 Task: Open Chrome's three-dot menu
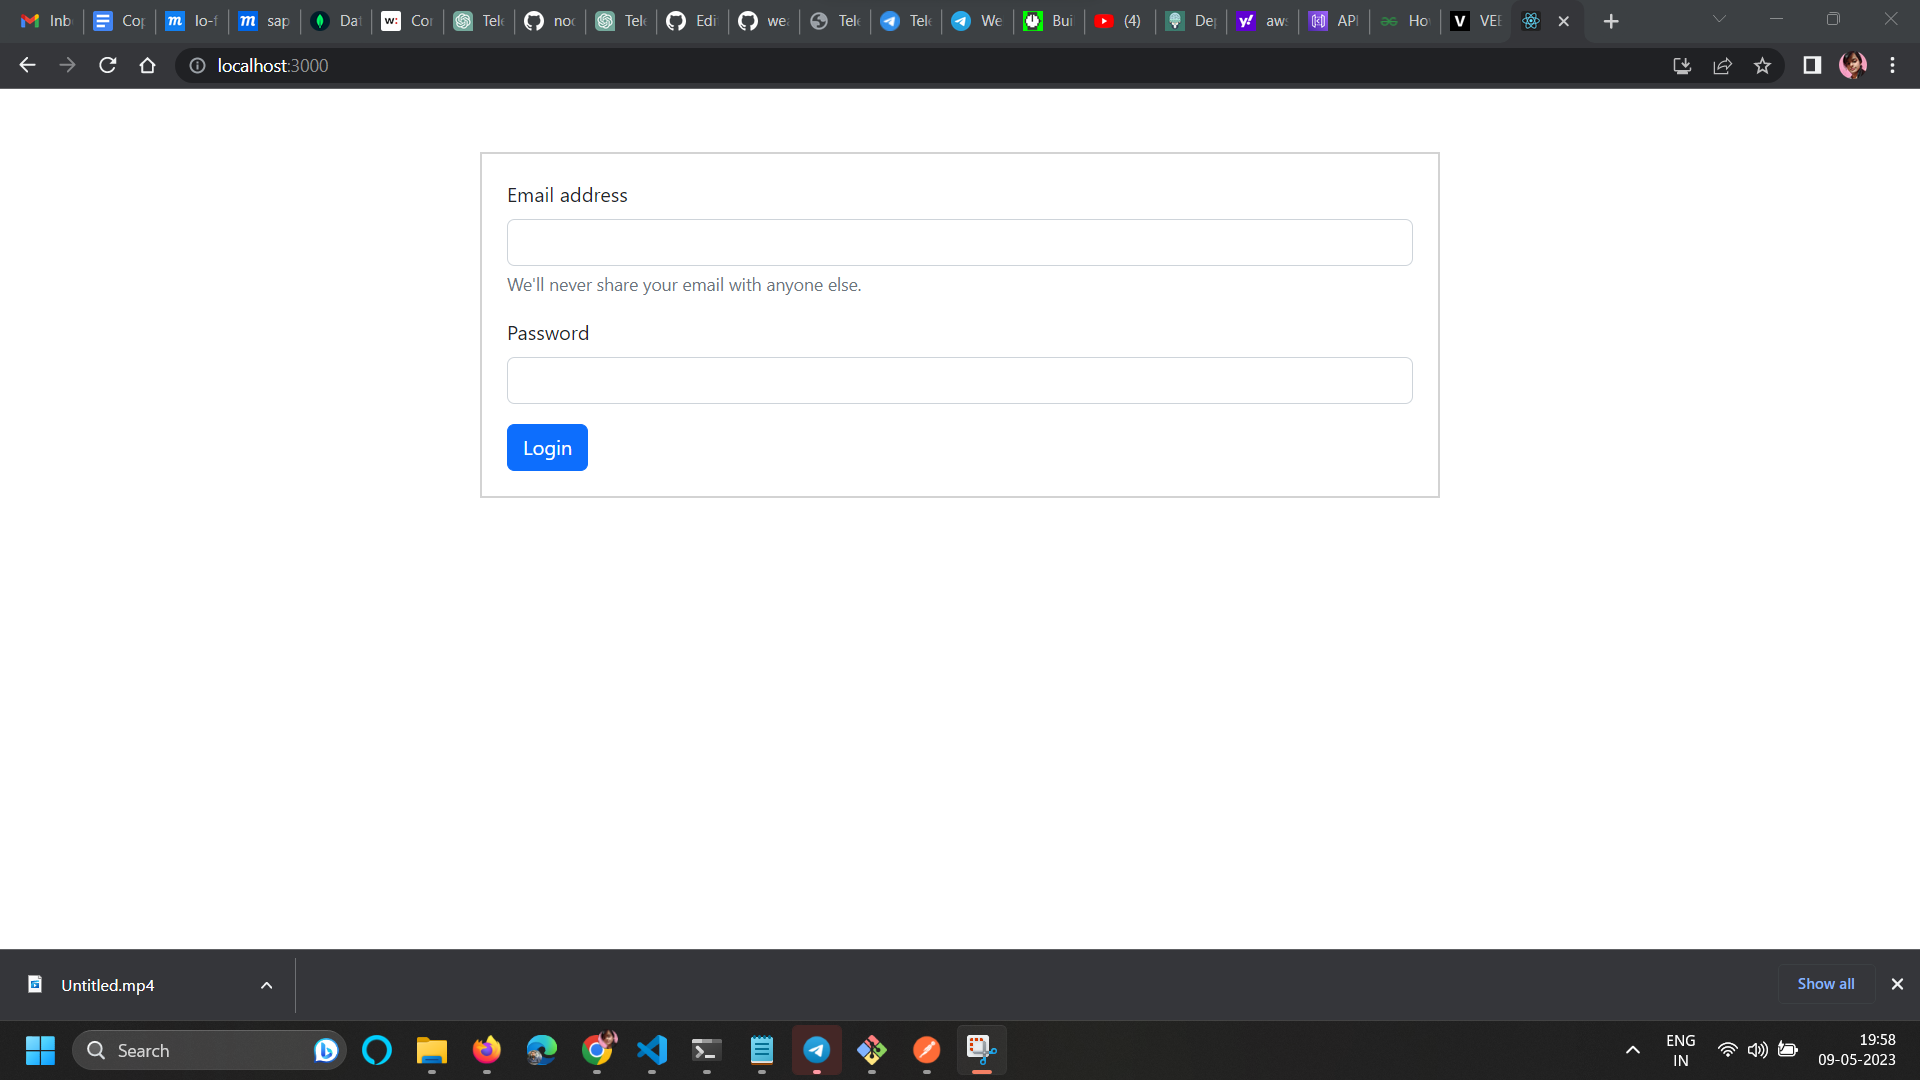(x=1892, y=65)
